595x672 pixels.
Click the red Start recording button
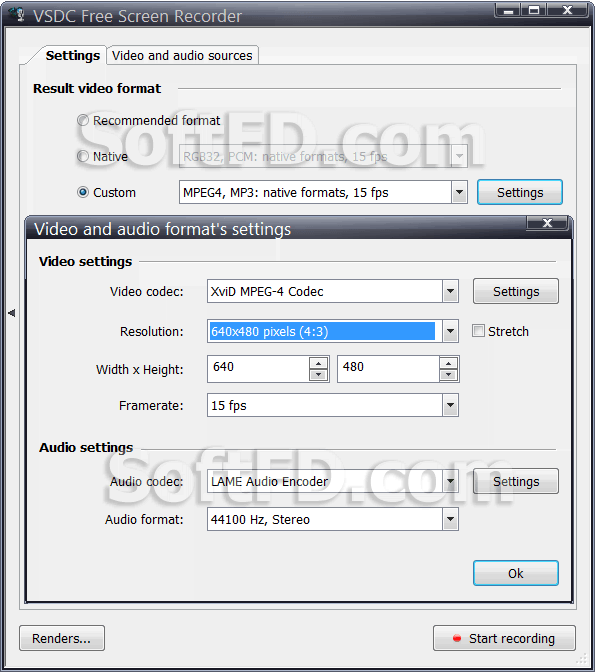(504, 638)
